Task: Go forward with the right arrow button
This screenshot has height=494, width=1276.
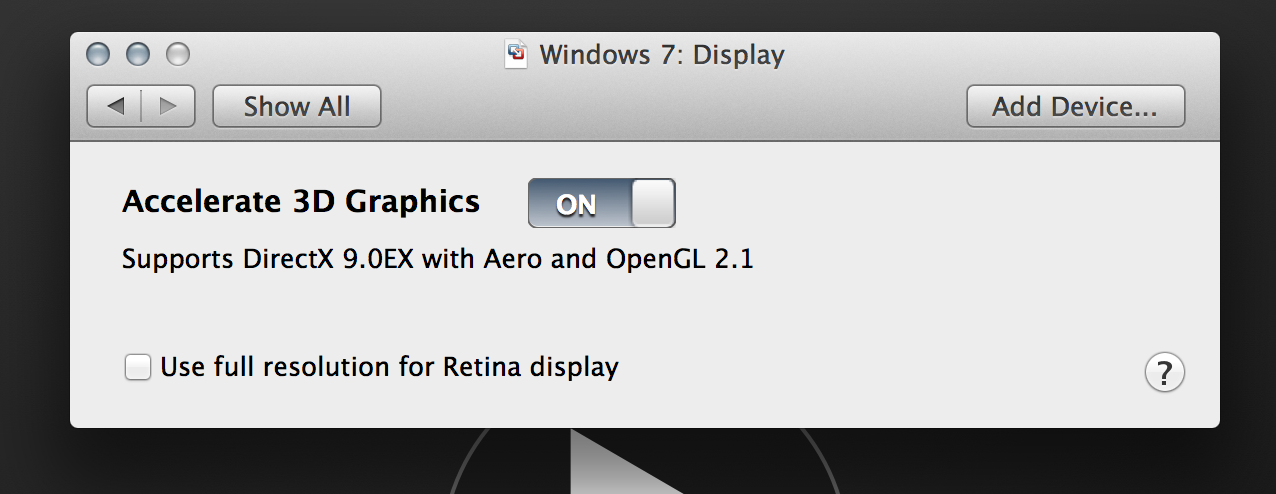Action: click(168, 106)
